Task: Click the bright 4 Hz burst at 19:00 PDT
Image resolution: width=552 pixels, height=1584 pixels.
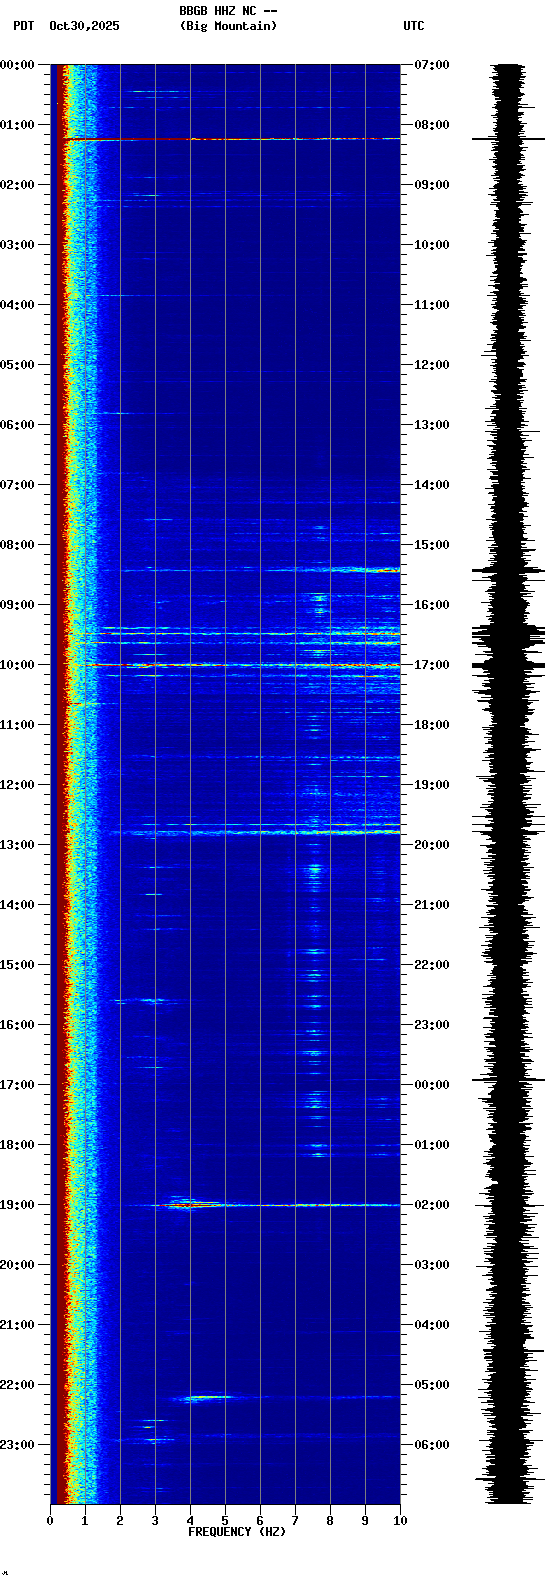Action: (x=193, y=1204)
